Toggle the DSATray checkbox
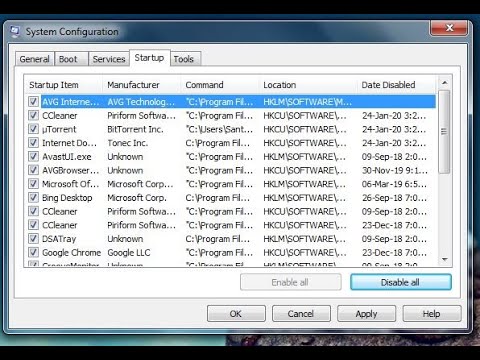The image size is (480, 360). pos(33,238)
